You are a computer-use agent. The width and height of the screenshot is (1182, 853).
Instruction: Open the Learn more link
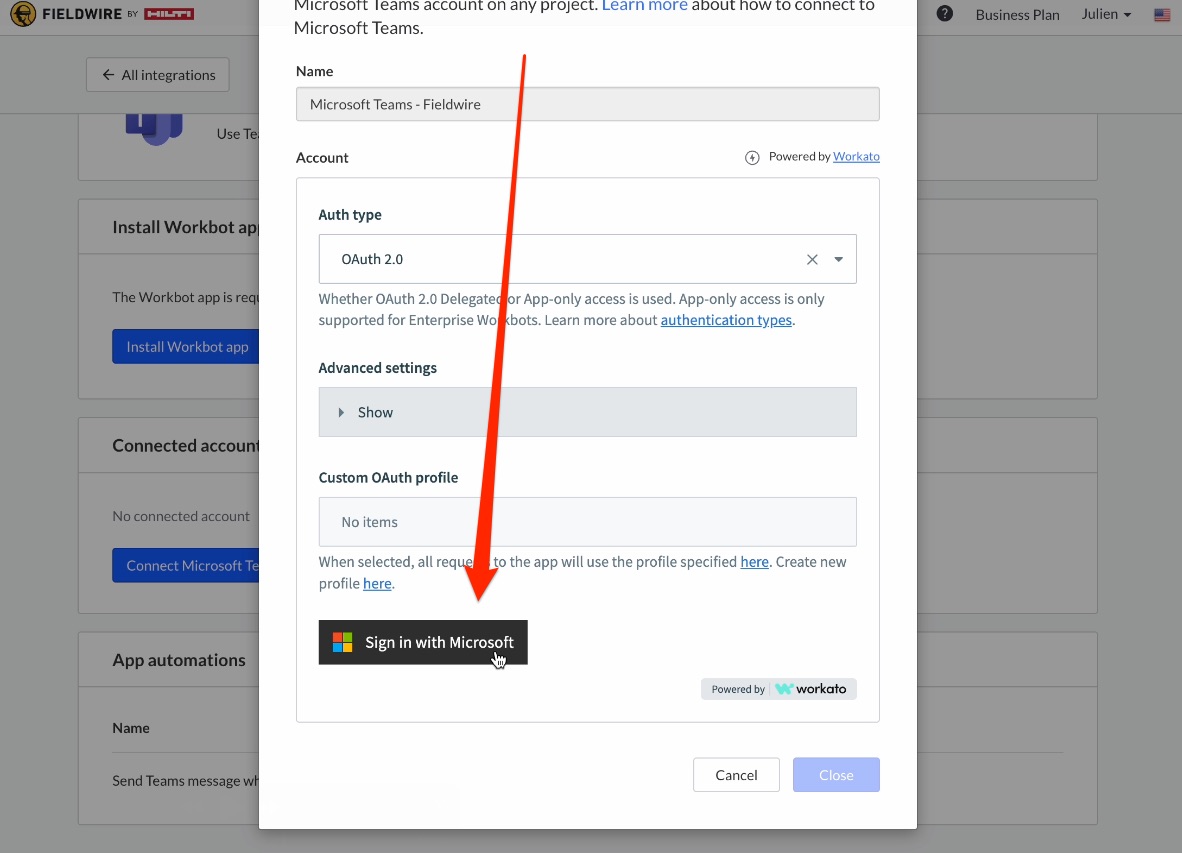pyautogui.click(x=645, y=6)
